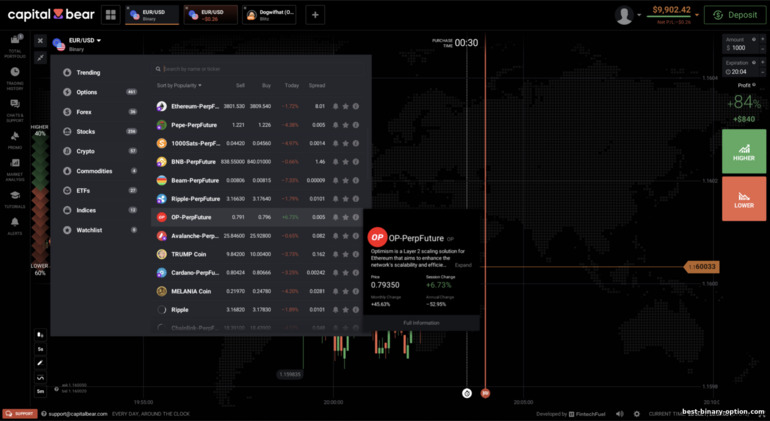The image size is (770, 421).
Task: Click the user avatar icon
Action: coord(624,15)
